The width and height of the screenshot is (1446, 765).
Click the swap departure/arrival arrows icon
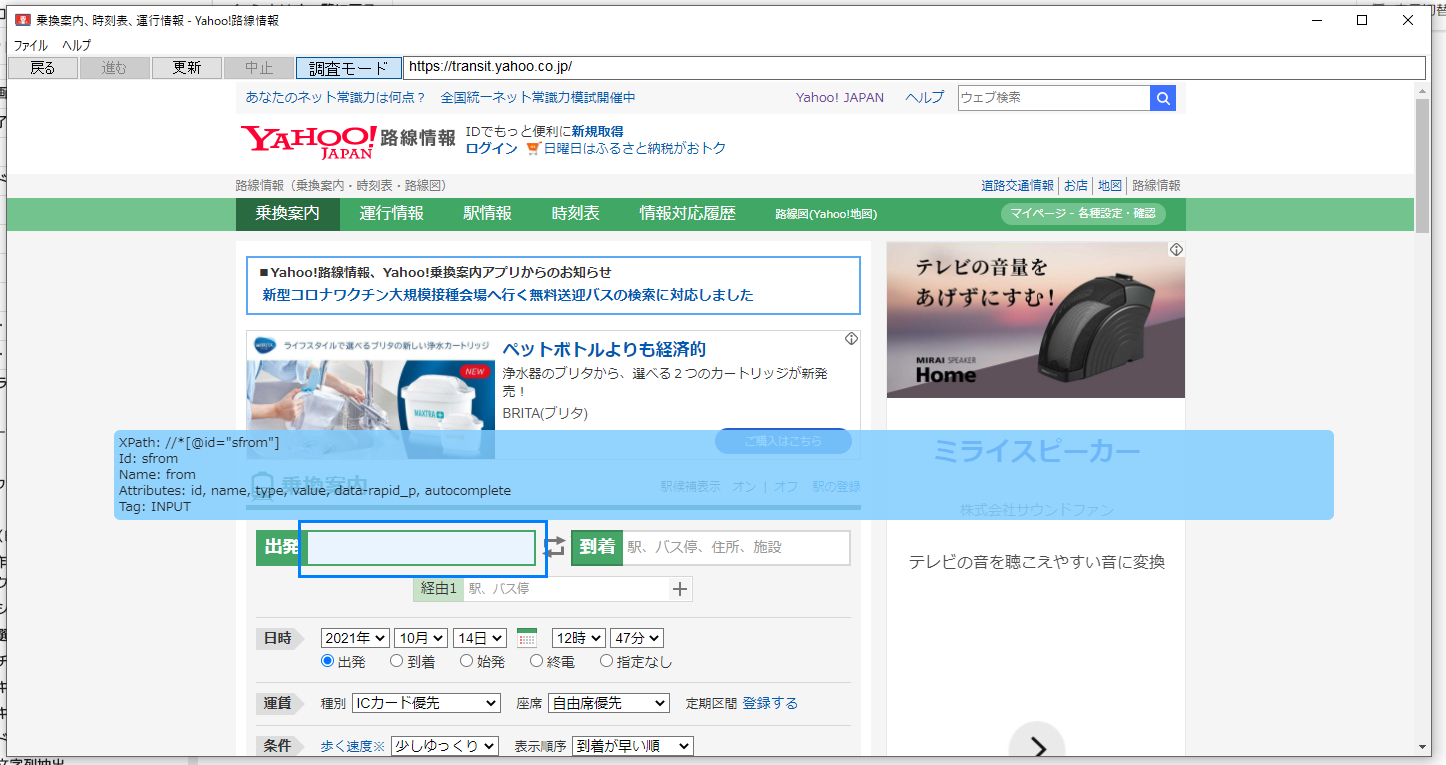coord(554,547)
